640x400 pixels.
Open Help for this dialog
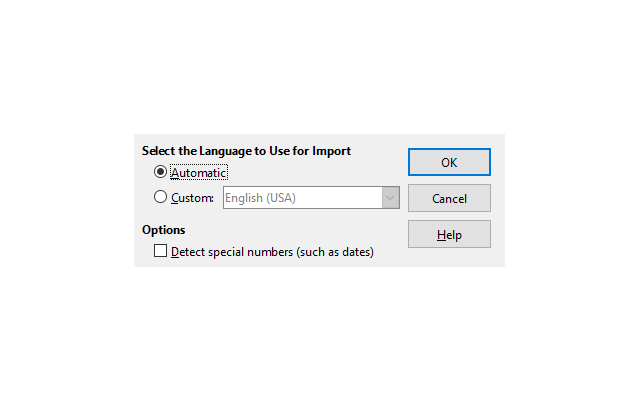(449, 234)
